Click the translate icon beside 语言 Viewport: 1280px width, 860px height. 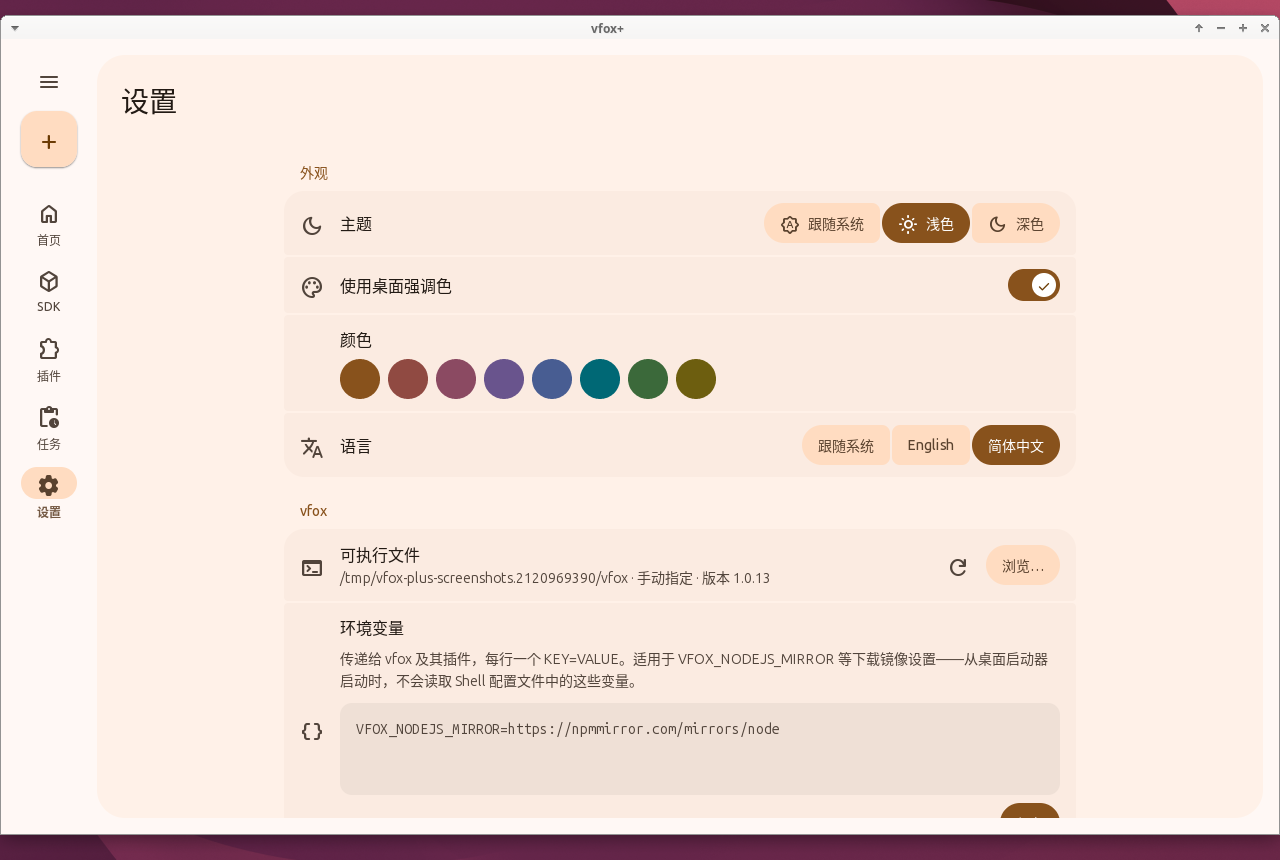tap(312, 447)
